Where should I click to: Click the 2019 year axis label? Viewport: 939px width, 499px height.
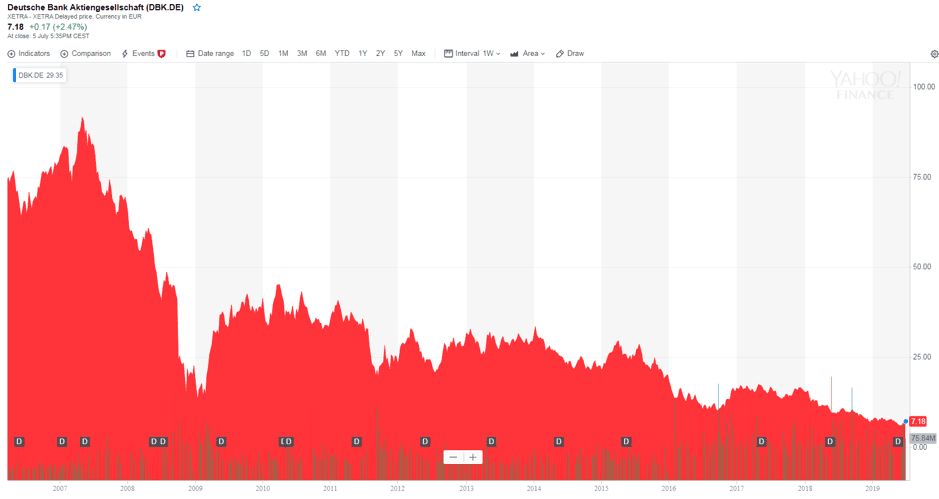pos(873,488)
